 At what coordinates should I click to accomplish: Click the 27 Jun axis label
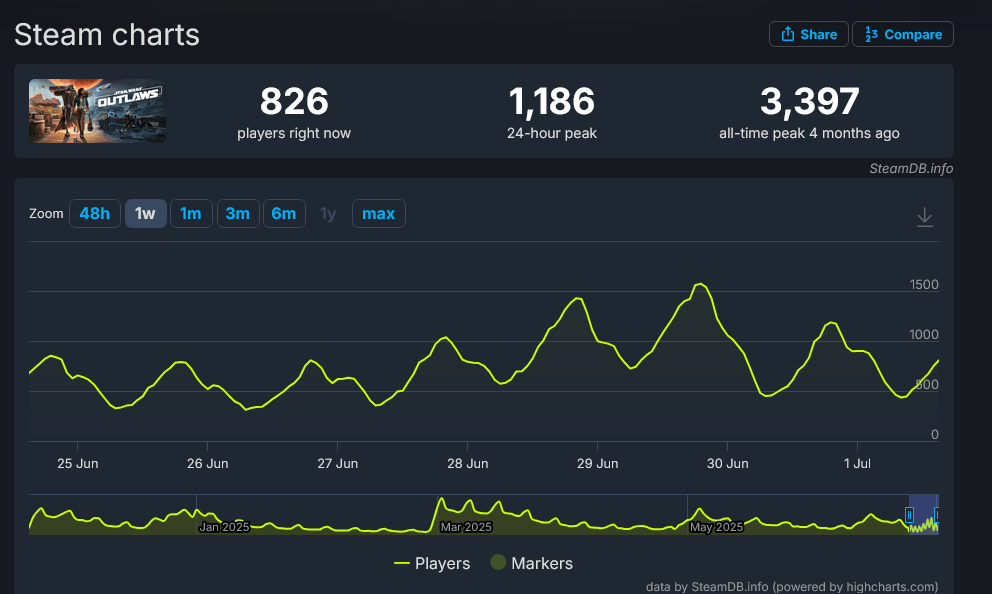tap(338, 464)
